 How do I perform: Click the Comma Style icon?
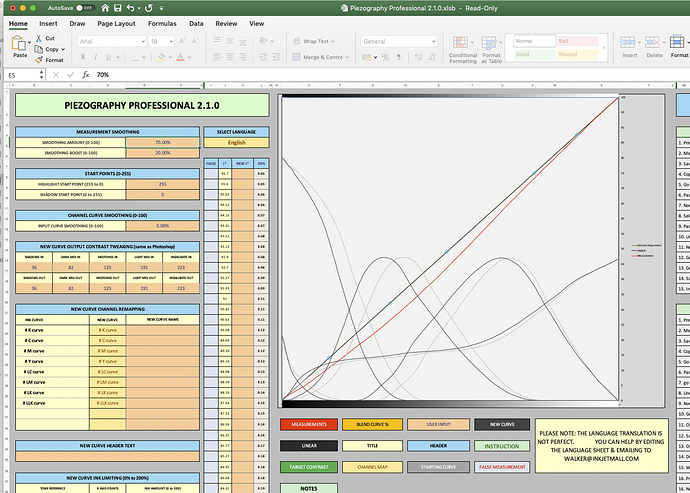(x=399, y=57)
